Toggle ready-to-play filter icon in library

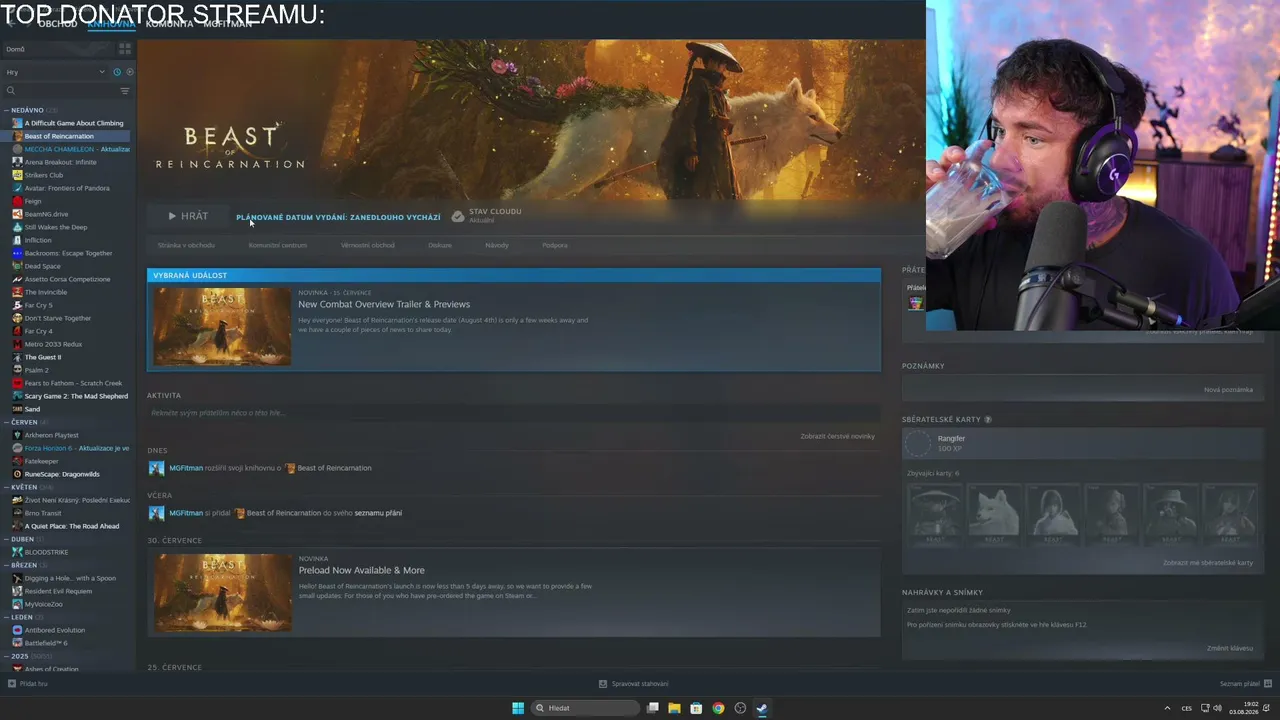129,72
